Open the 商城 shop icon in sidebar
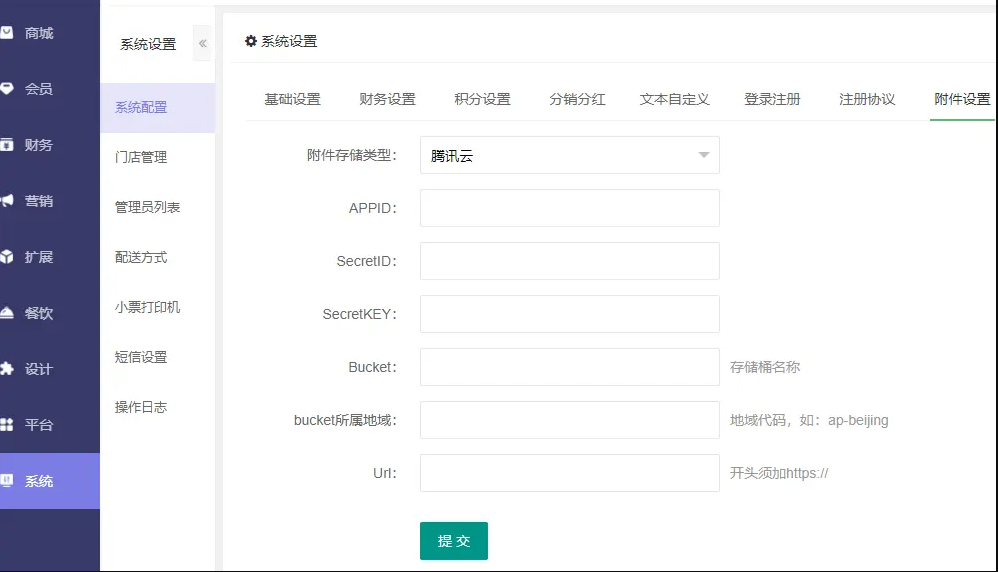Image resolution: width=998 pixels, height=572 pixels. click(x=6, y=32)
